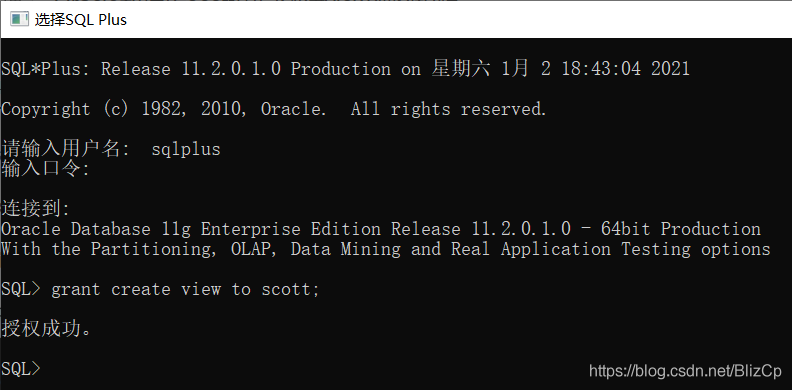Click the "64bit Production" text
Screen dimensions: 792x390
pos(681,229)
